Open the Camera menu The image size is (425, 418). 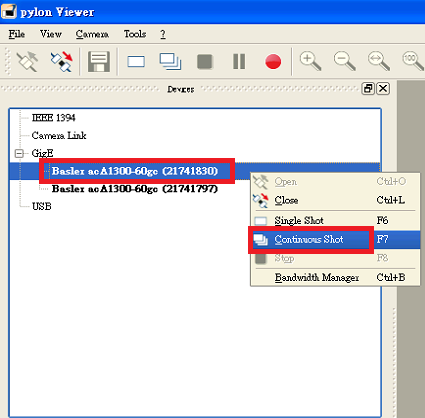pos(92,34)
